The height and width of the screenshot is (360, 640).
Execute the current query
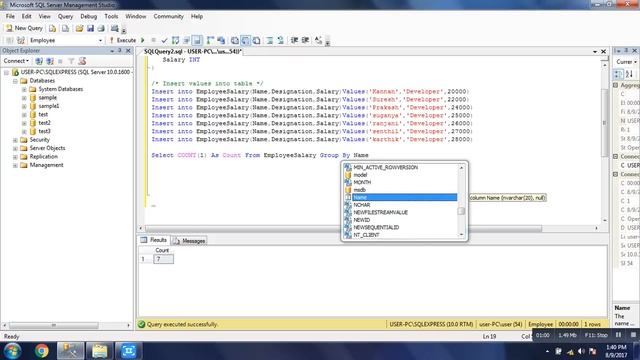coord(123,40)
